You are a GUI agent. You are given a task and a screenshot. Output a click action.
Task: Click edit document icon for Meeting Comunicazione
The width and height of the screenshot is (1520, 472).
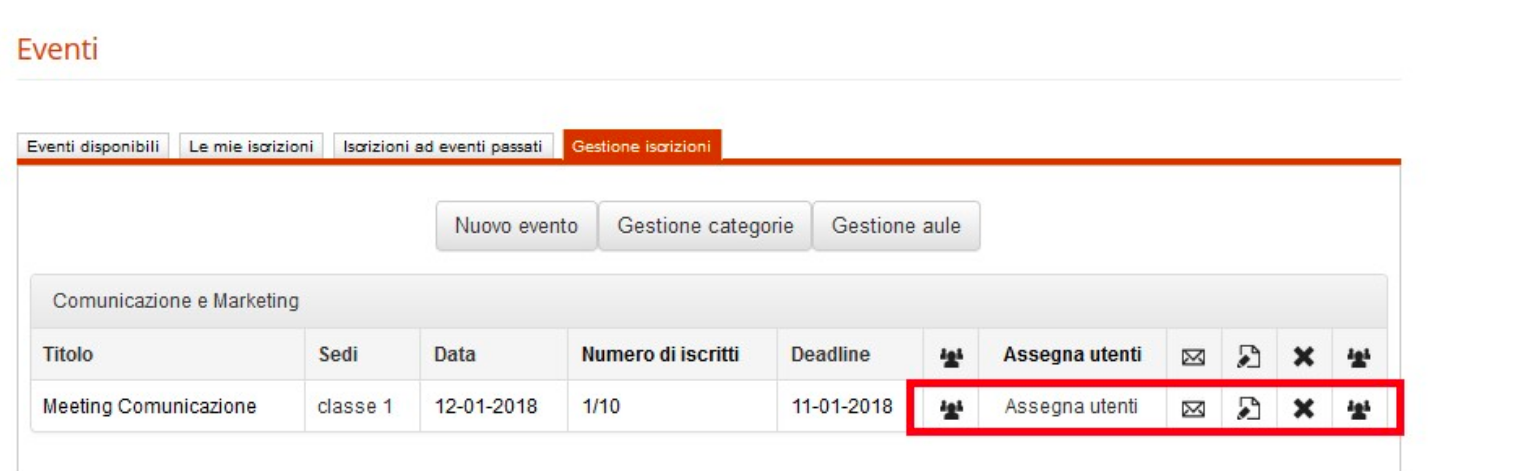click(x=1247, y=408)
